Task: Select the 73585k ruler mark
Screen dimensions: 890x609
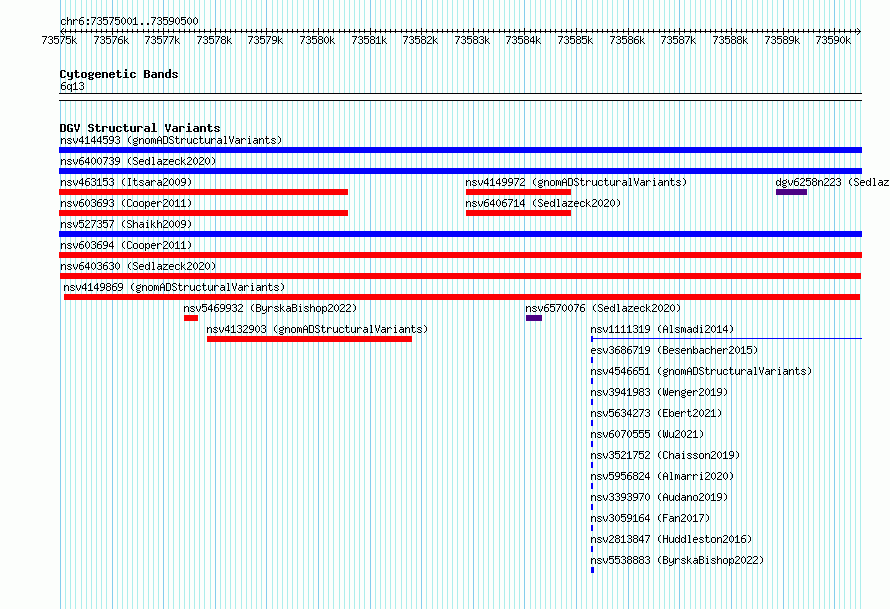Action: [575, 40]
